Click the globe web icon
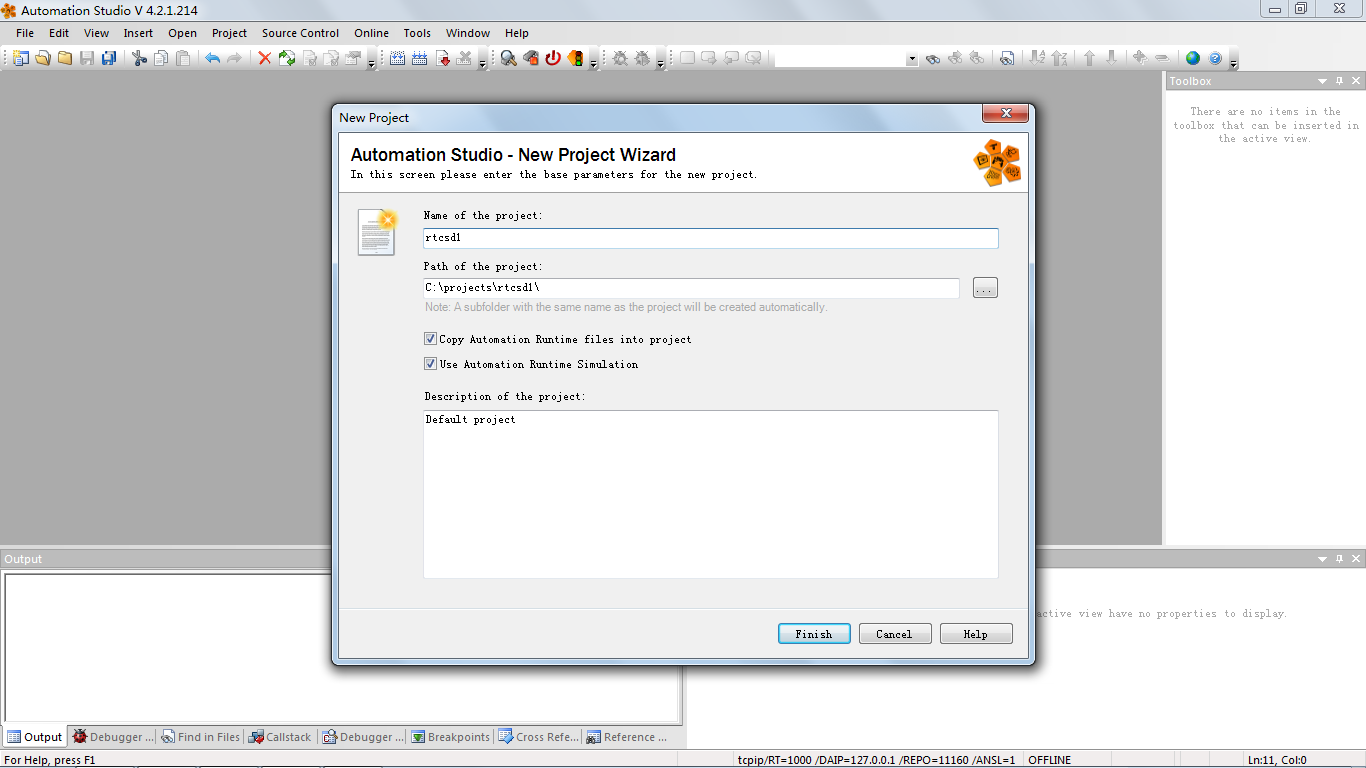This screenshot has width=1366, height=768. [1193, 58]
